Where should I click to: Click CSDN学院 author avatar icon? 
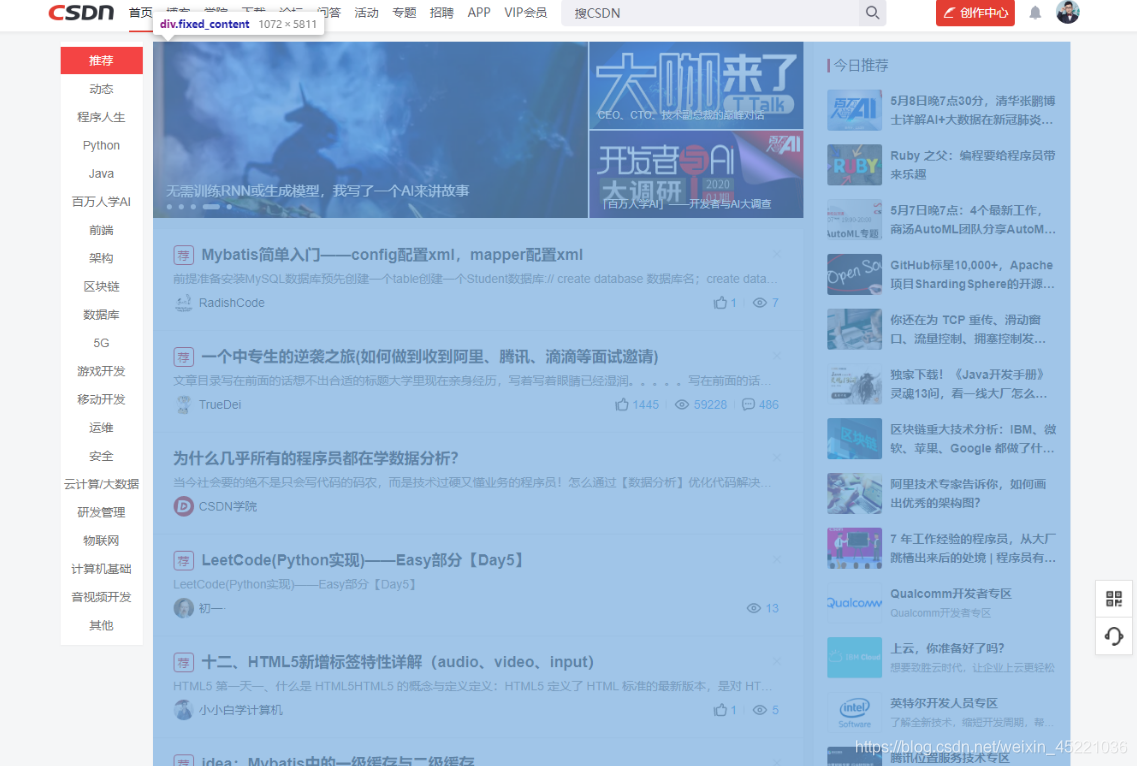click(x=183, y=506)
